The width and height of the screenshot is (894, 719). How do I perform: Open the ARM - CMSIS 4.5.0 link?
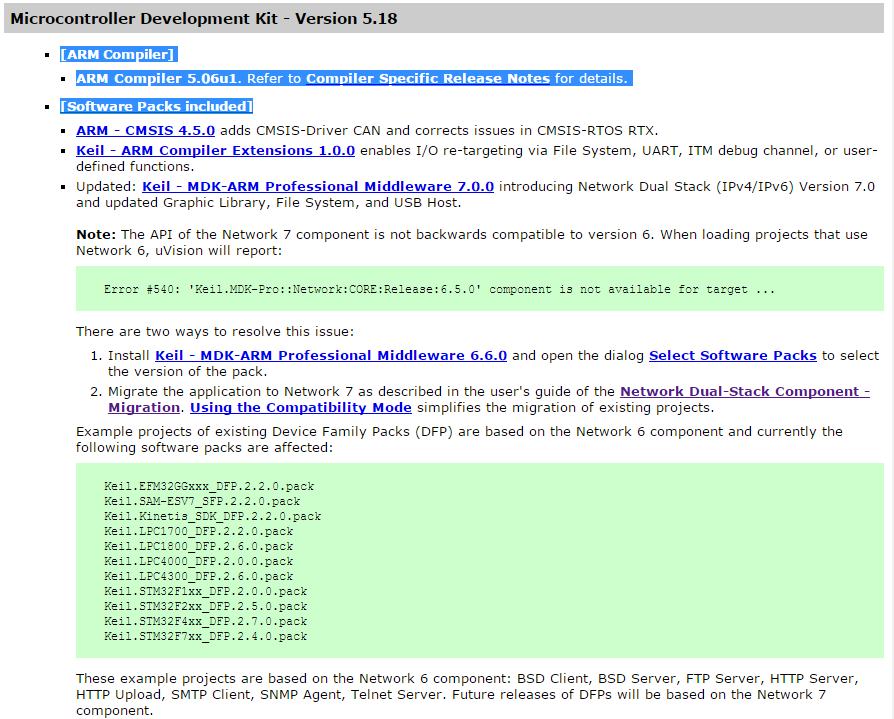click(x=145, y=131)
